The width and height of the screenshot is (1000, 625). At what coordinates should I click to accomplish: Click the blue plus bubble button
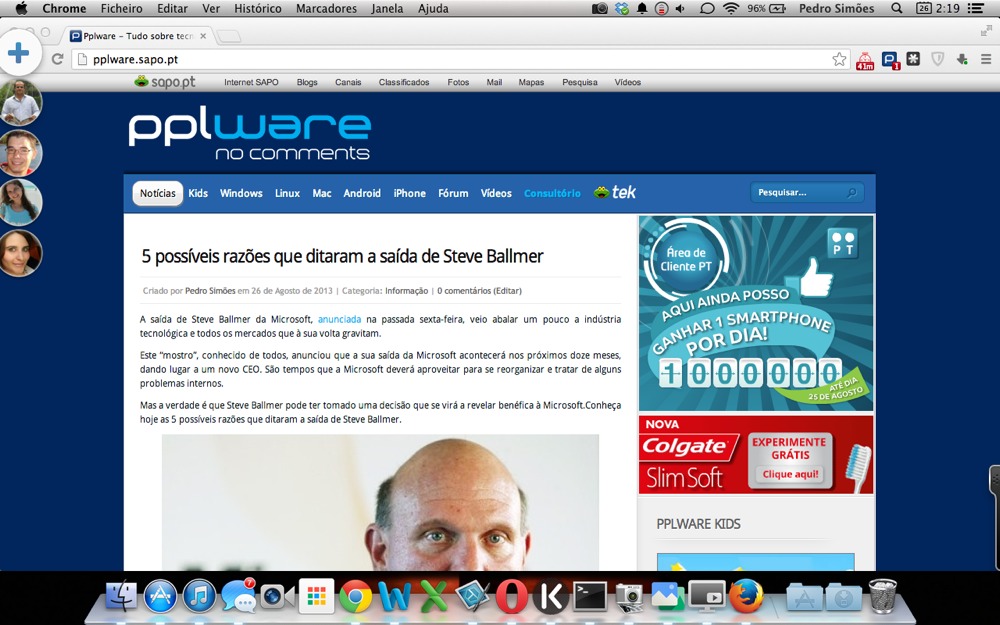tap(19, 53)
